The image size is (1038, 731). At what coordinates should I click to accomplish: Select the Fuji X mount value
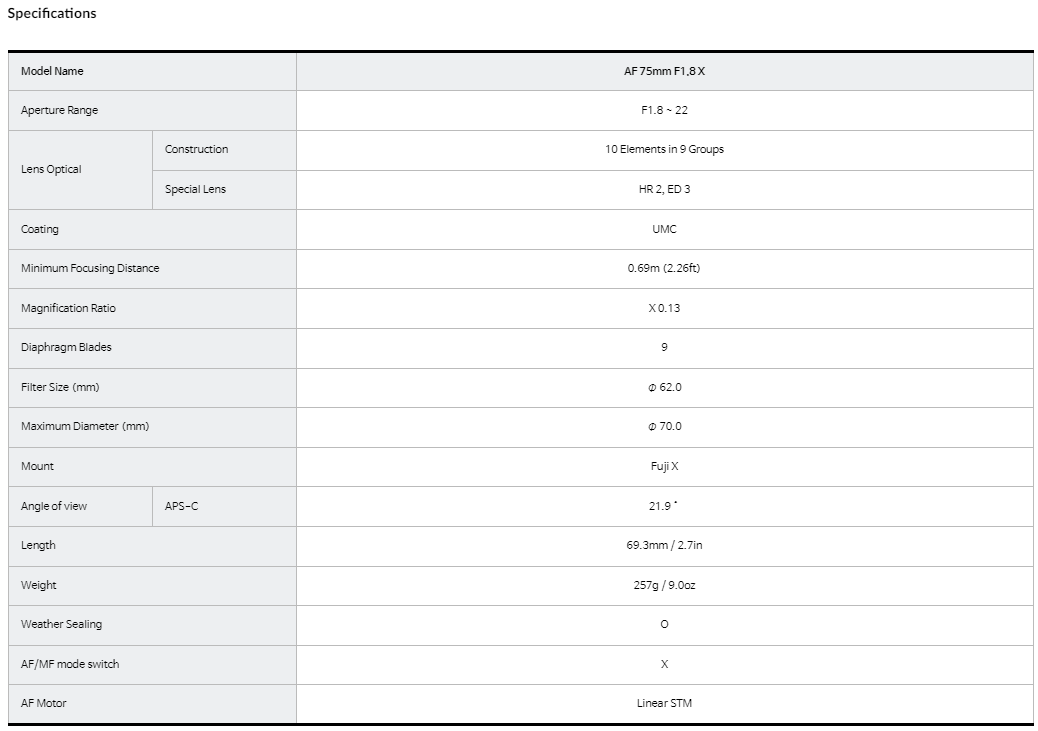[664, 466]
